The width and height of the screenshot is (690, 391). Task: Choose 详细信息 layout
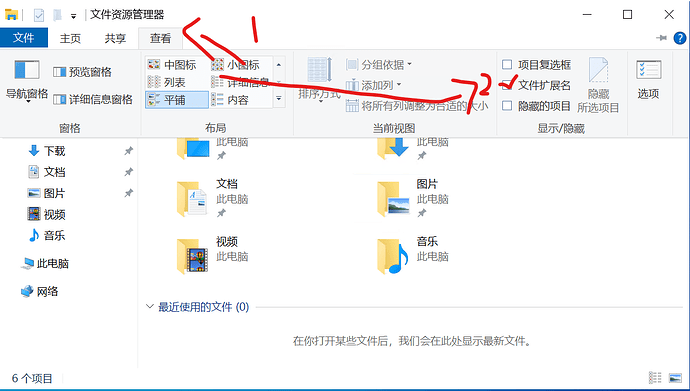point(240,82)
